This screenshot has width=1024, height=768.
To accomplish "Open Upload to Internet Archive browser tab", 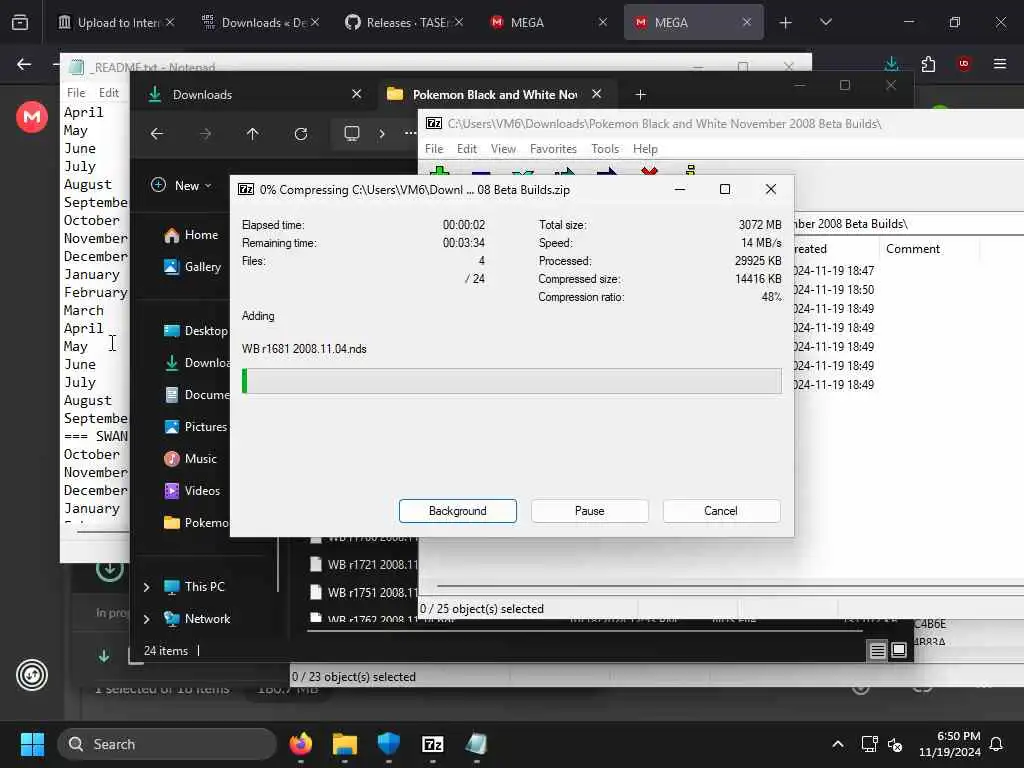I will [116, 22].
